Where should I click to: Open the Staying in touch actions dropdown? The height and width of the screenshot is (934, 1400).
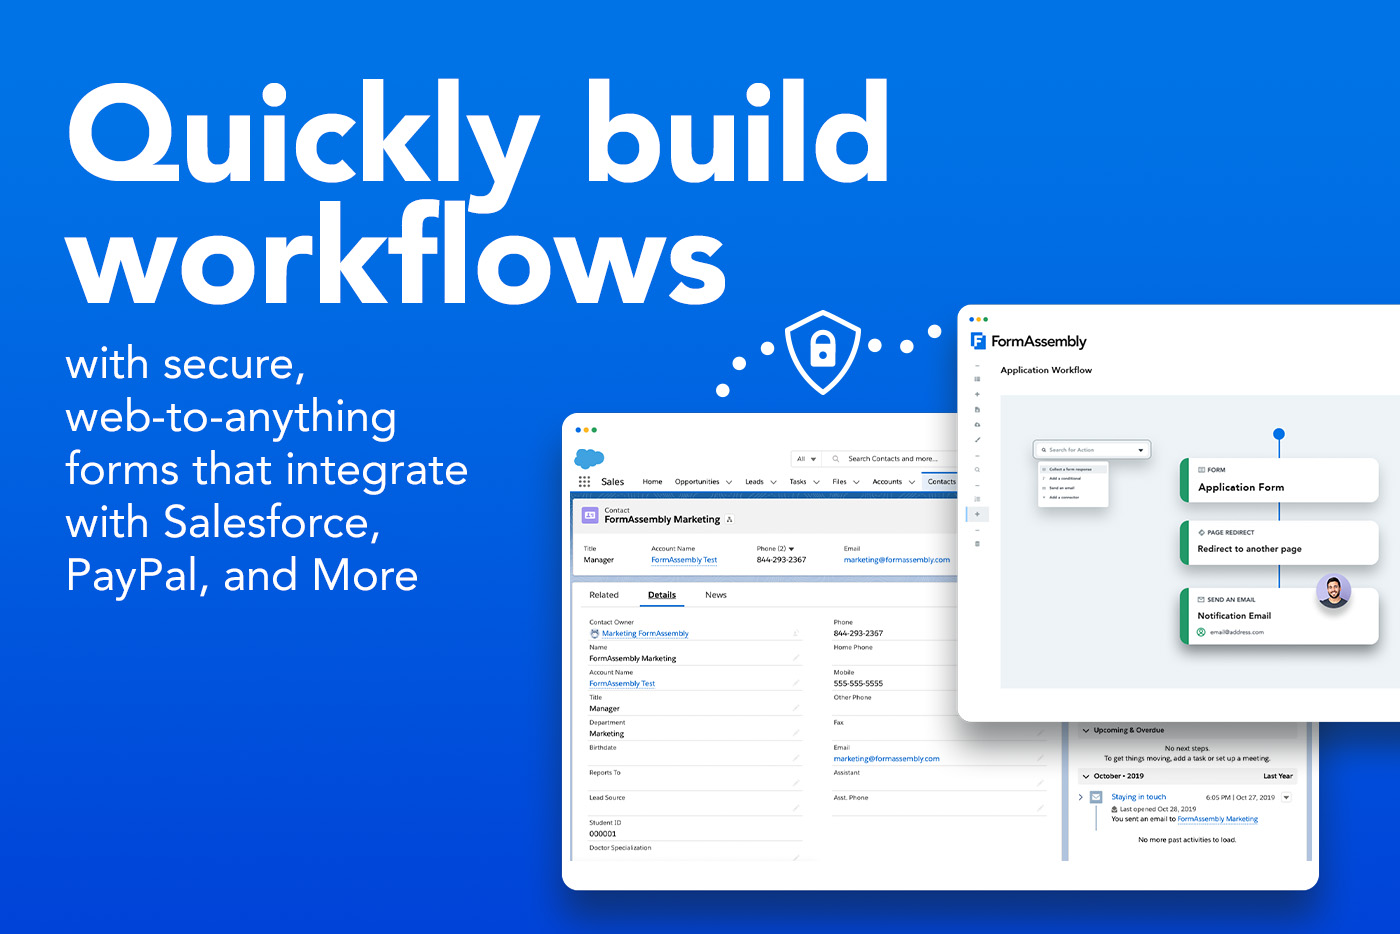(x=1286, y=797)
